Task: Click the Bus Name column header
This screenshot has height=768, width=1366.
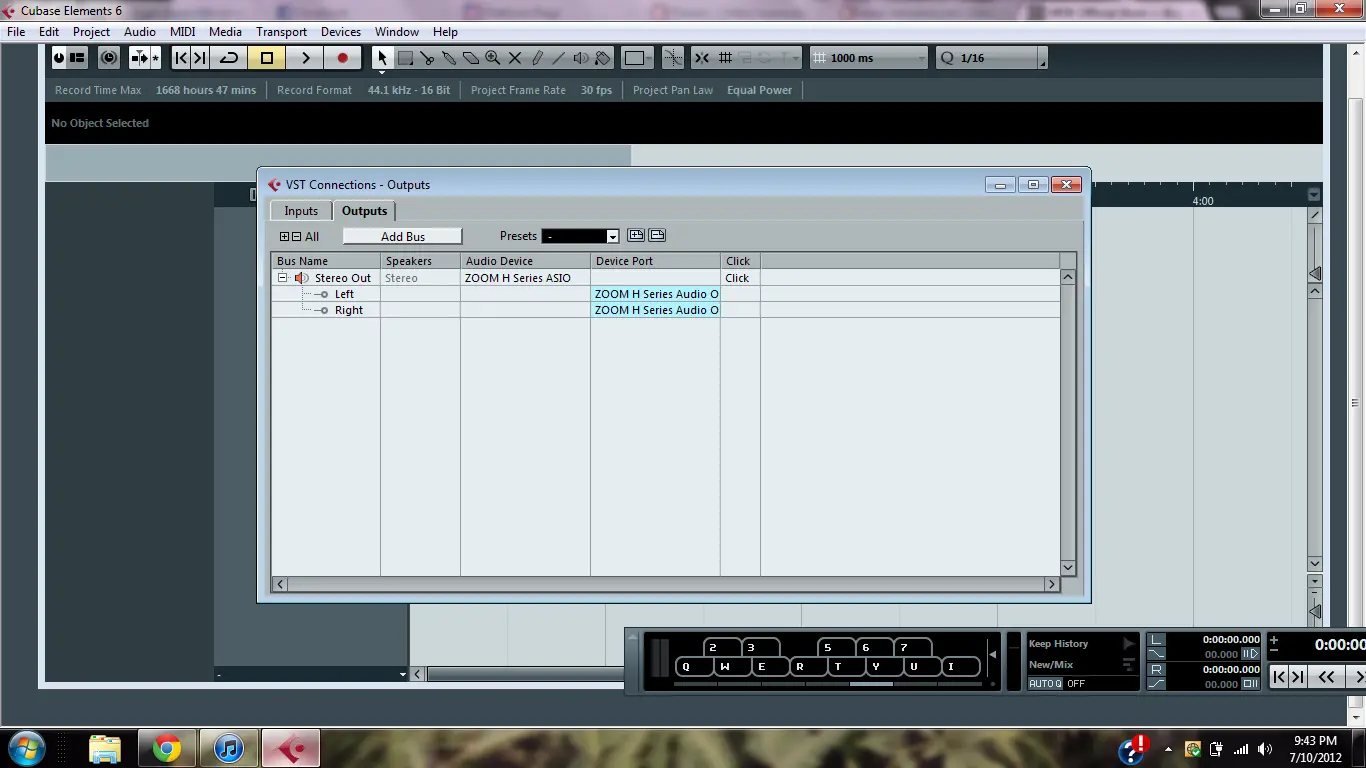Action: coord(326,261)
